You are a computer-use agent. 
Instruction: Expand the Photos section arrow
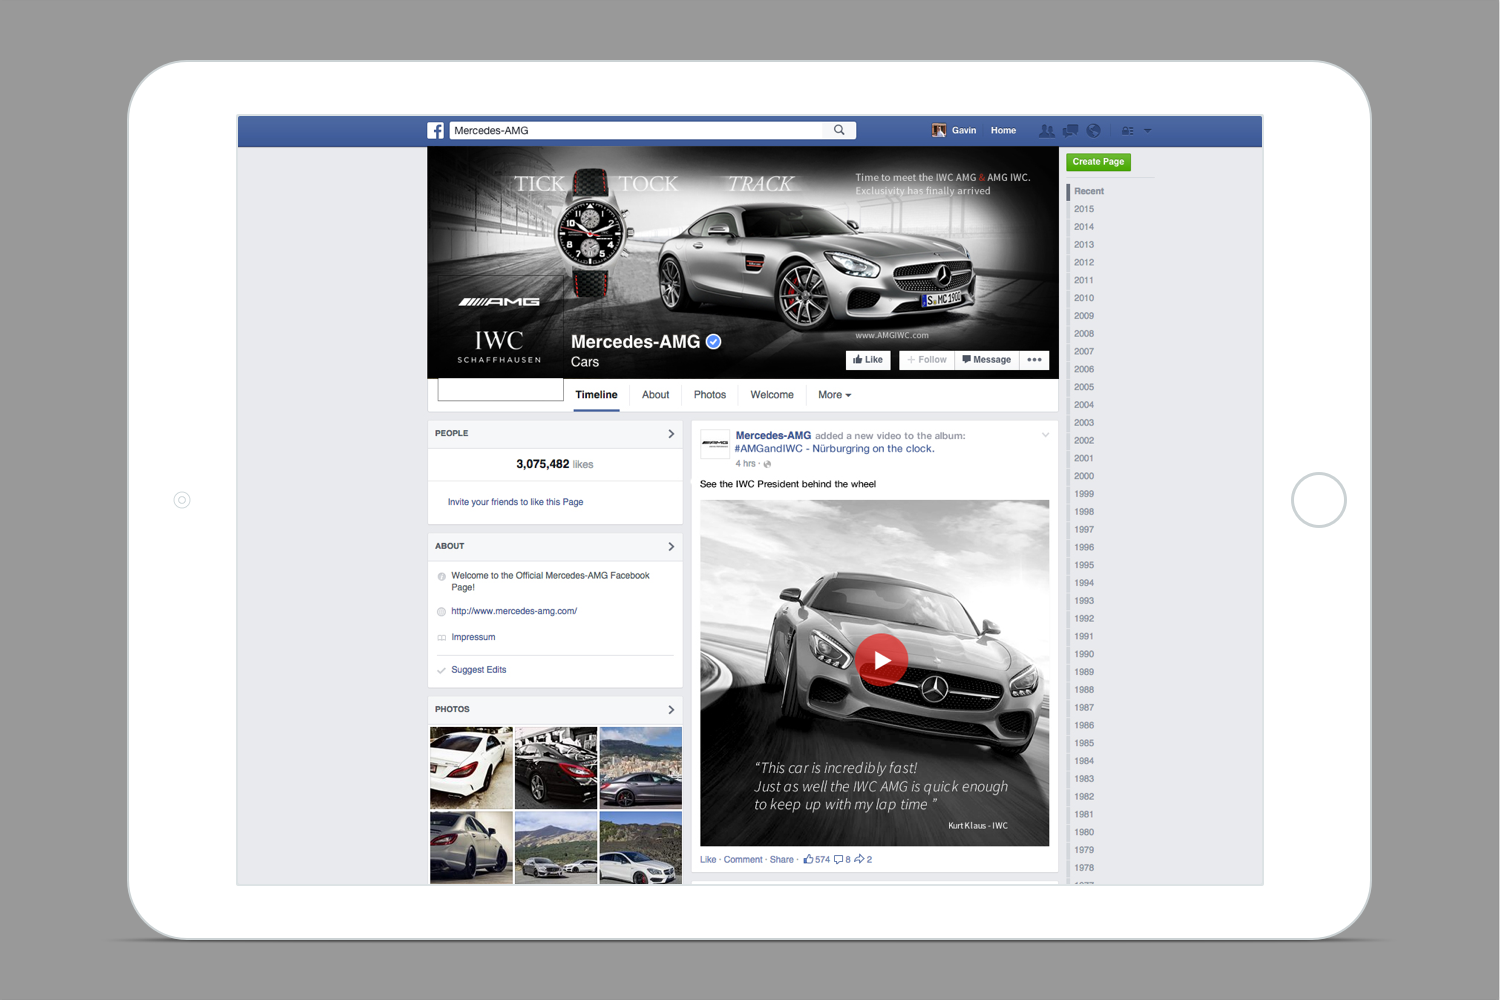pos(671,710)
